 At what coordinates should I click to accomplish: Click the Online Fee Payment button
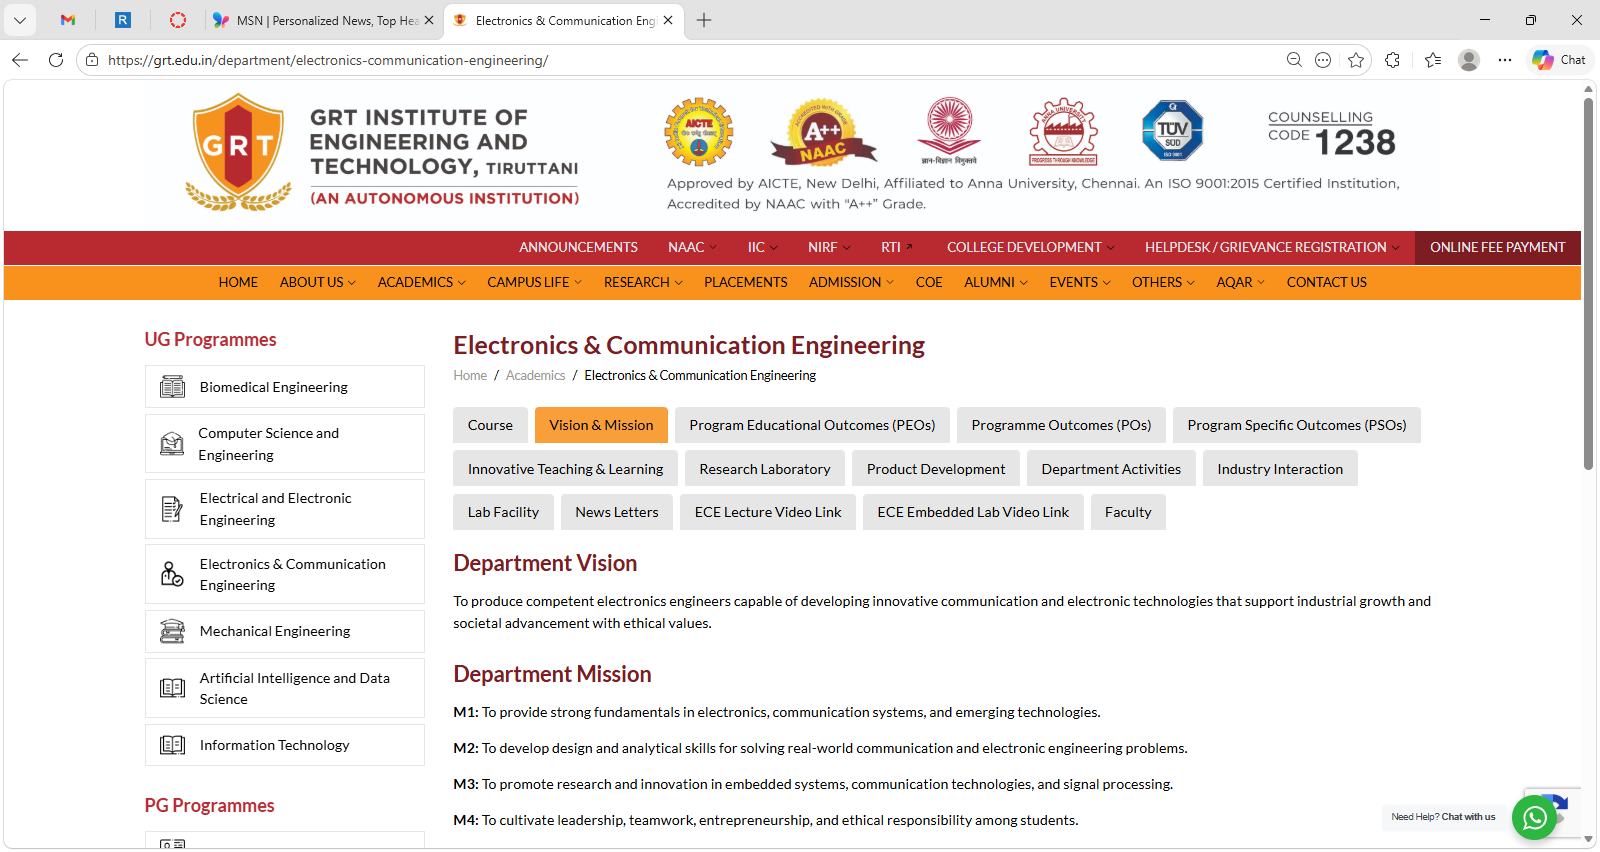click(x=1497, y=248)
